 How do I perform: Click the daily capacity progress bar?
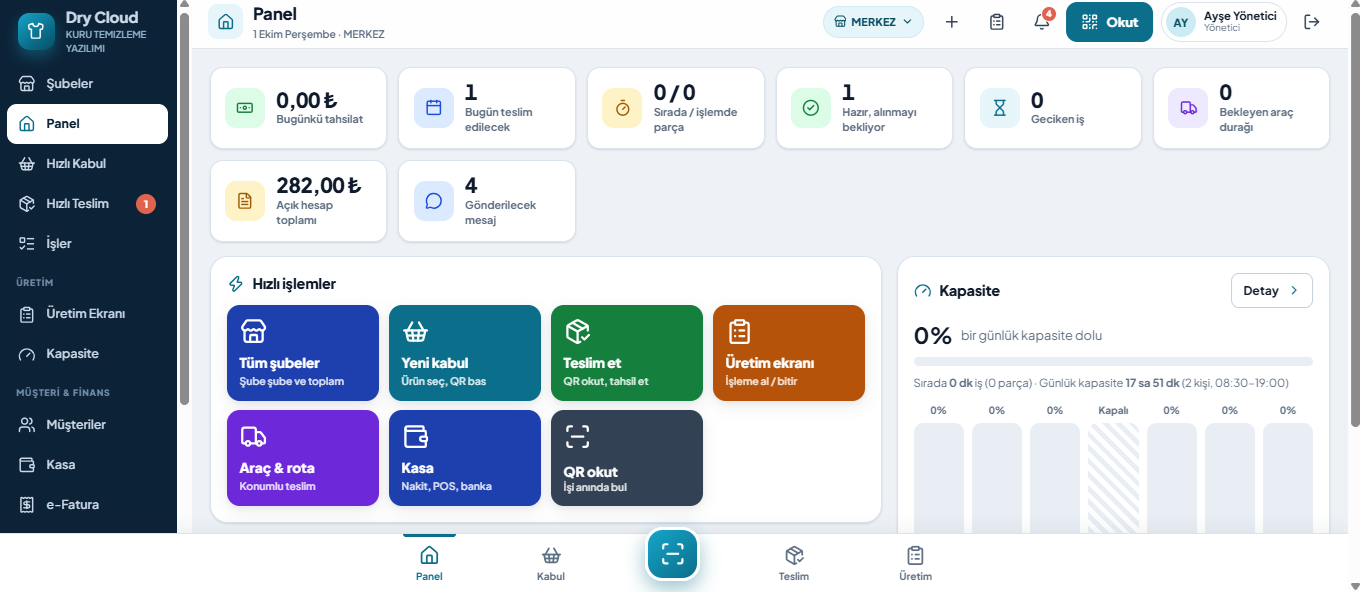1113,361
